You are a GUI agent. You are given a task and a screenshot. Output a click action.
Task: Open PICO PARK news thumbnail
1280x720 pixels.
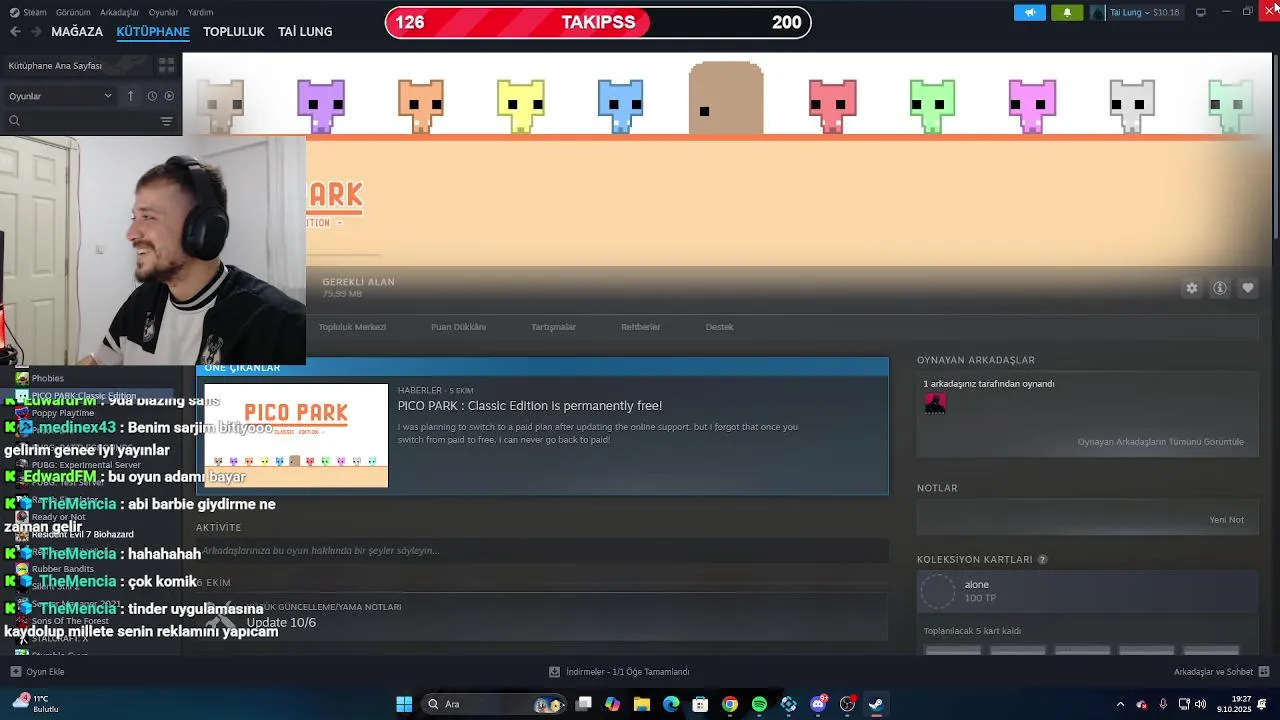tap(296, 435)
